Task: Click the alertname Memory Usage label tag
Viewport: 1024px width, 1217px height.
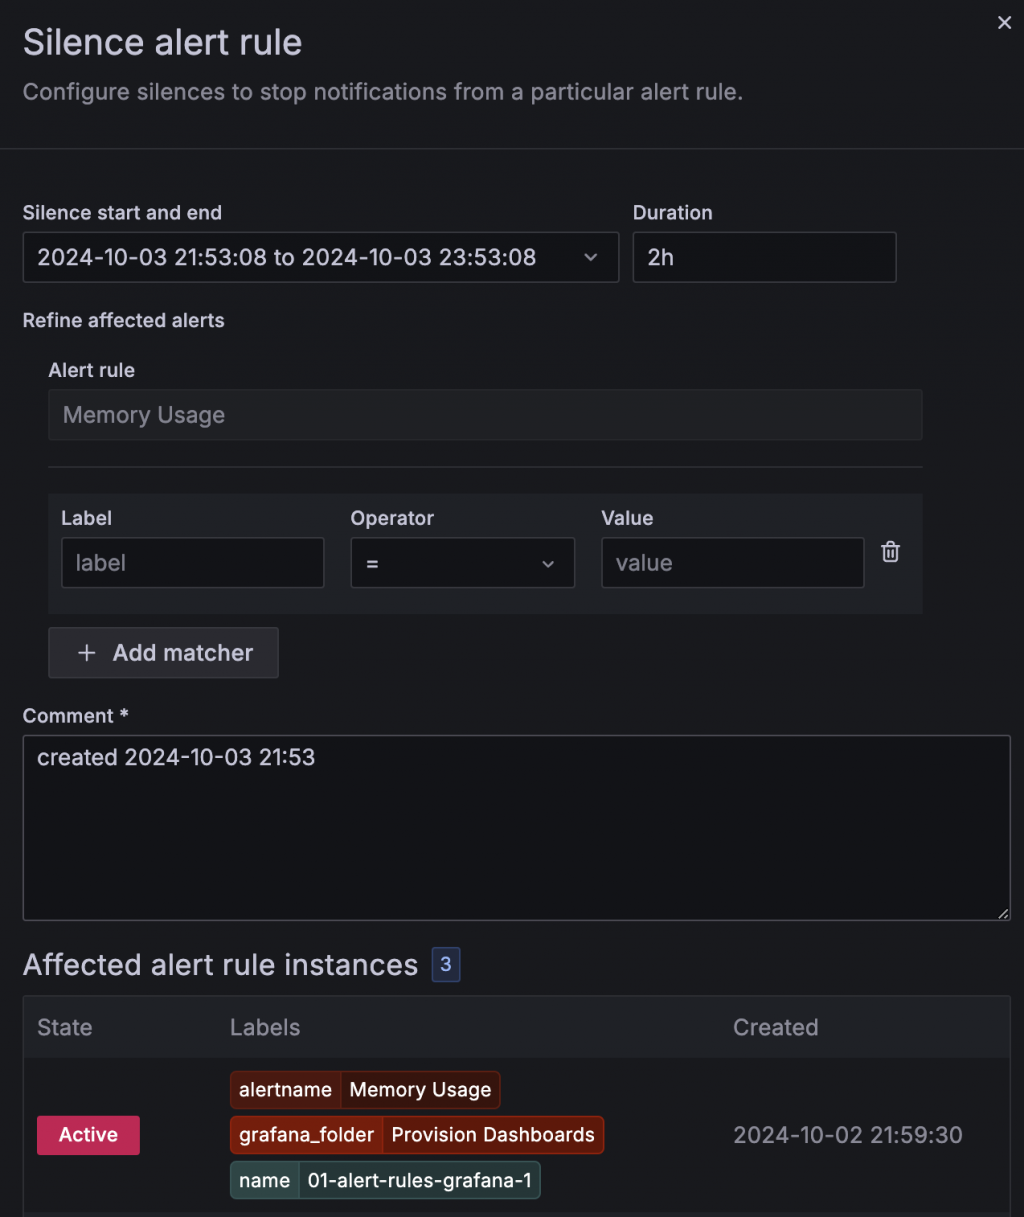Action: (x=365, y=1090)
